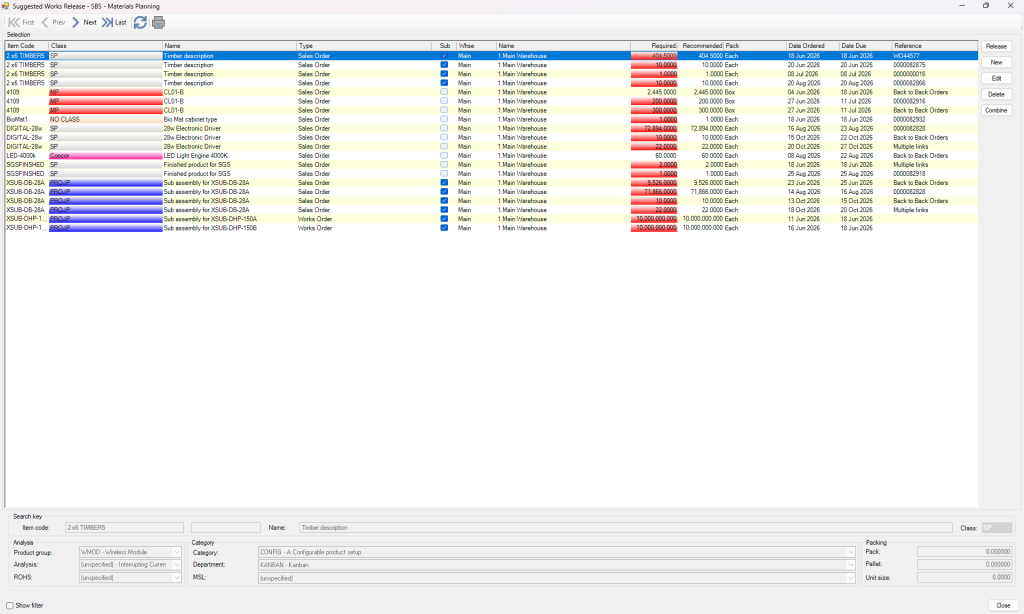Click the Close button at bottom right
The height and width of the screenshot is (614, 1024).
[x=1003, y=606]
